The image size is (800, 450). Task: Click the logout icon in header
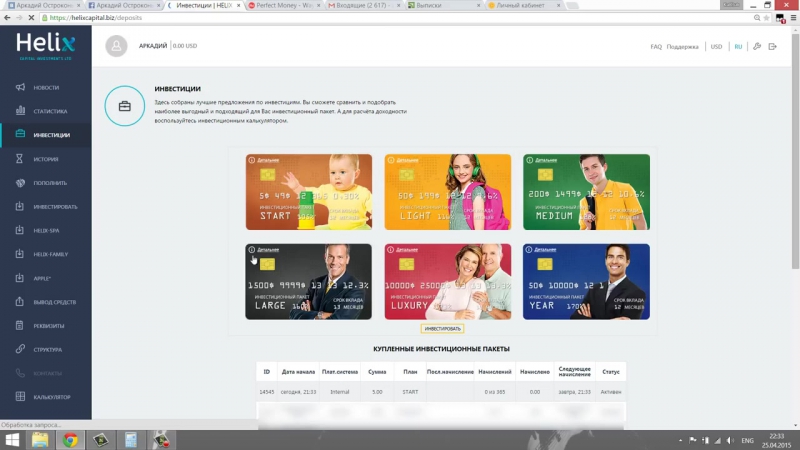click(x=773, y=46)
